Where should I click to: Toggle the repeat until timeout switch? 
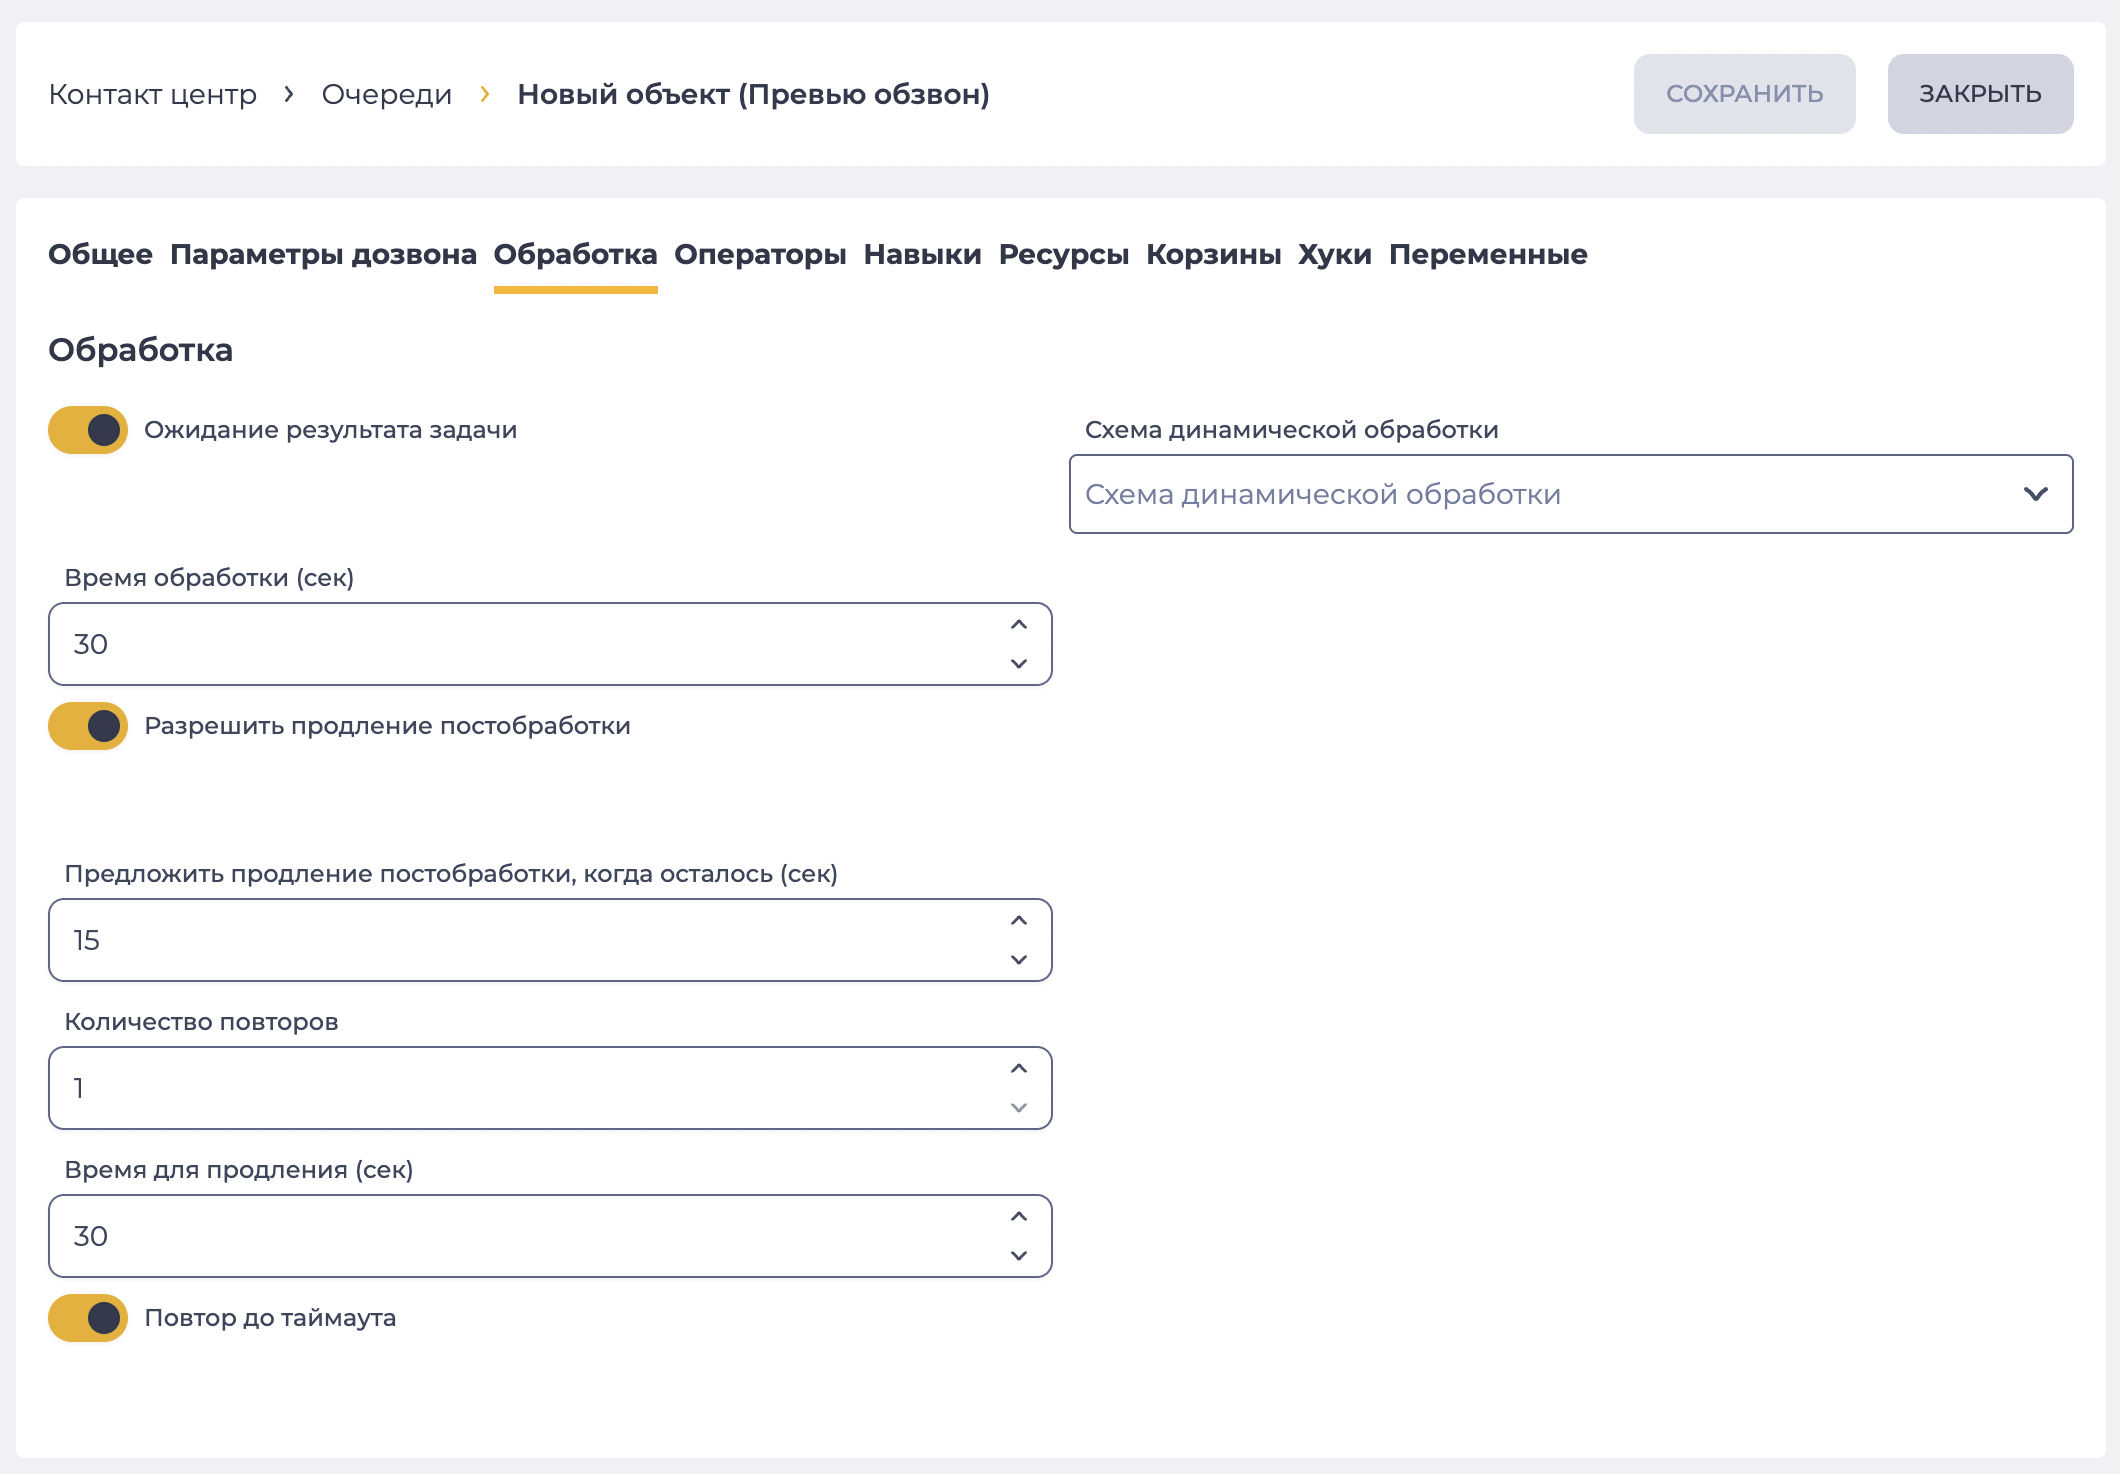pos(88,1318)
